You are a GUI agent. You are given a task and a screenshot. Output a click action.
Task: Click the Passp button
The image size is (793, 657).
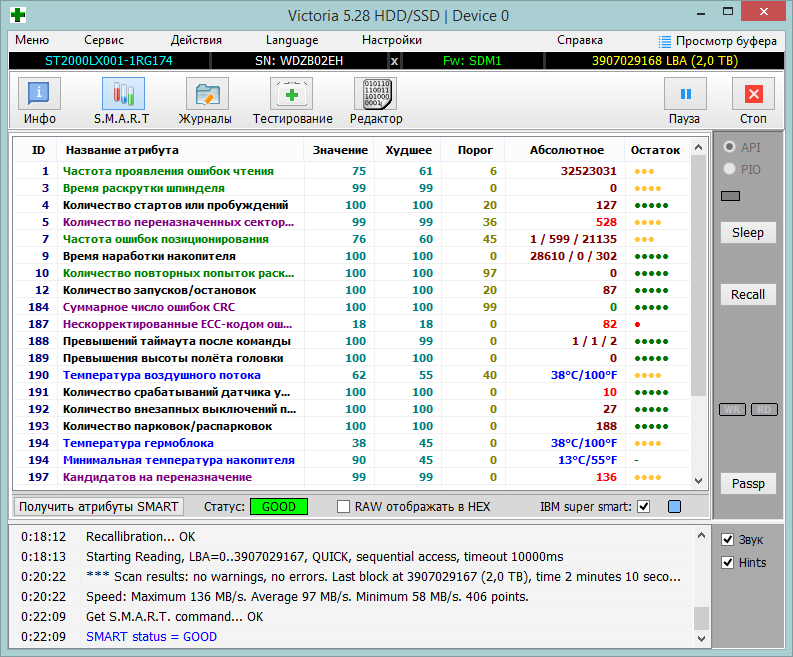coord(748,484)
